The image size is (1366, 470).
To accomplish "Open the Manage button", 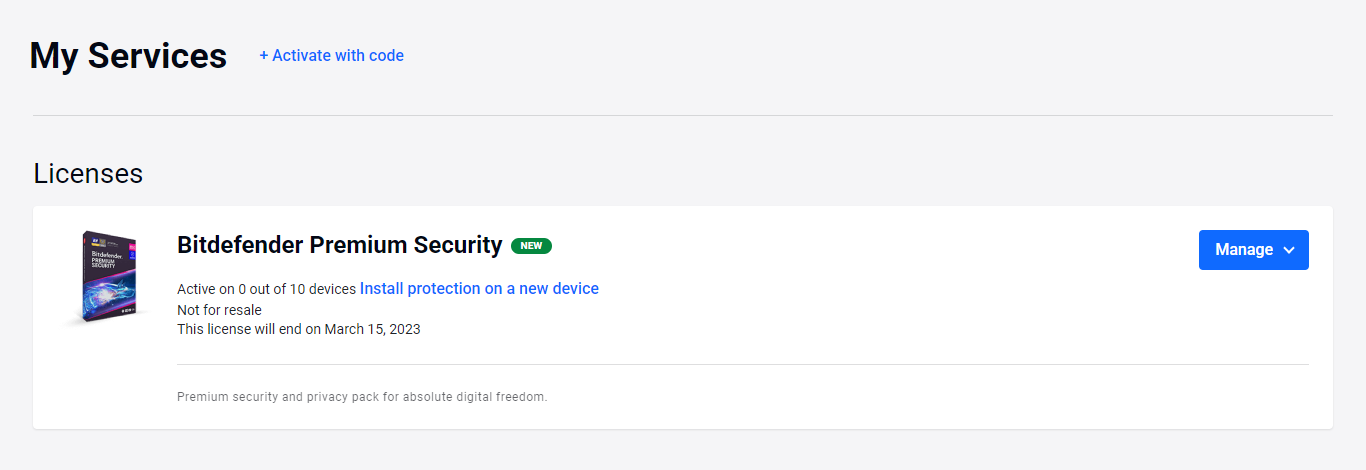I will 1253,250.
